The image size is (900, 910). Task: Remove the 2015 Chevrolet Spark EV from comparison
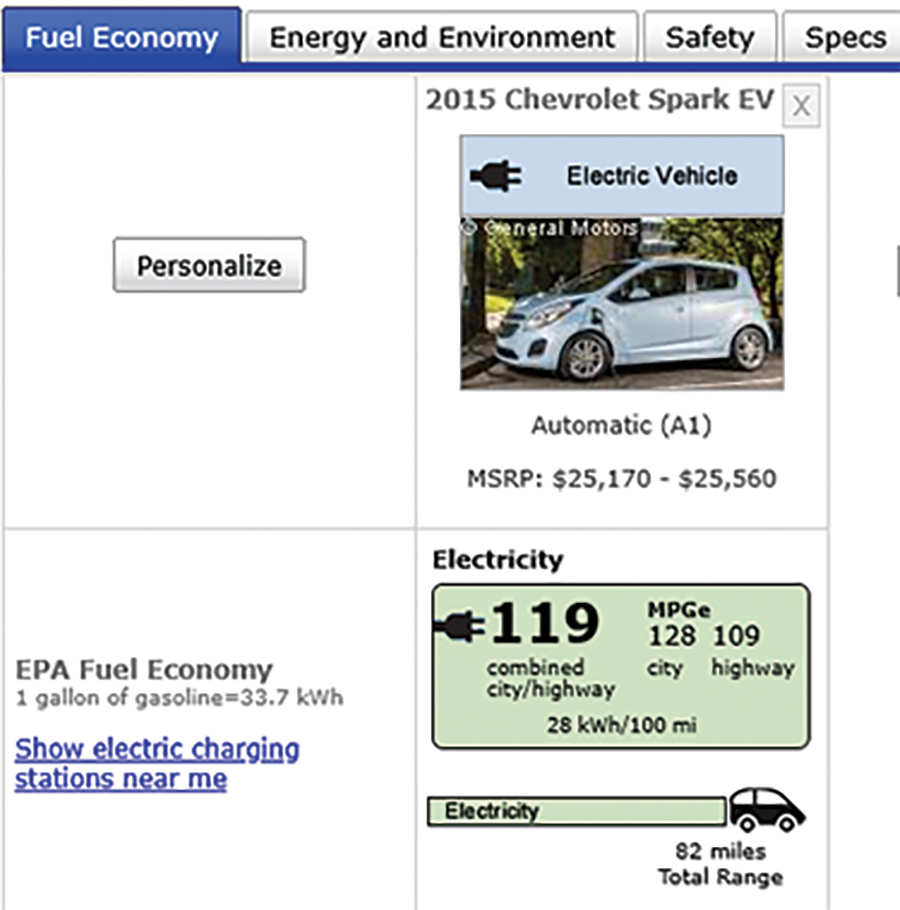pyautogui.click(x=799, y=105)
